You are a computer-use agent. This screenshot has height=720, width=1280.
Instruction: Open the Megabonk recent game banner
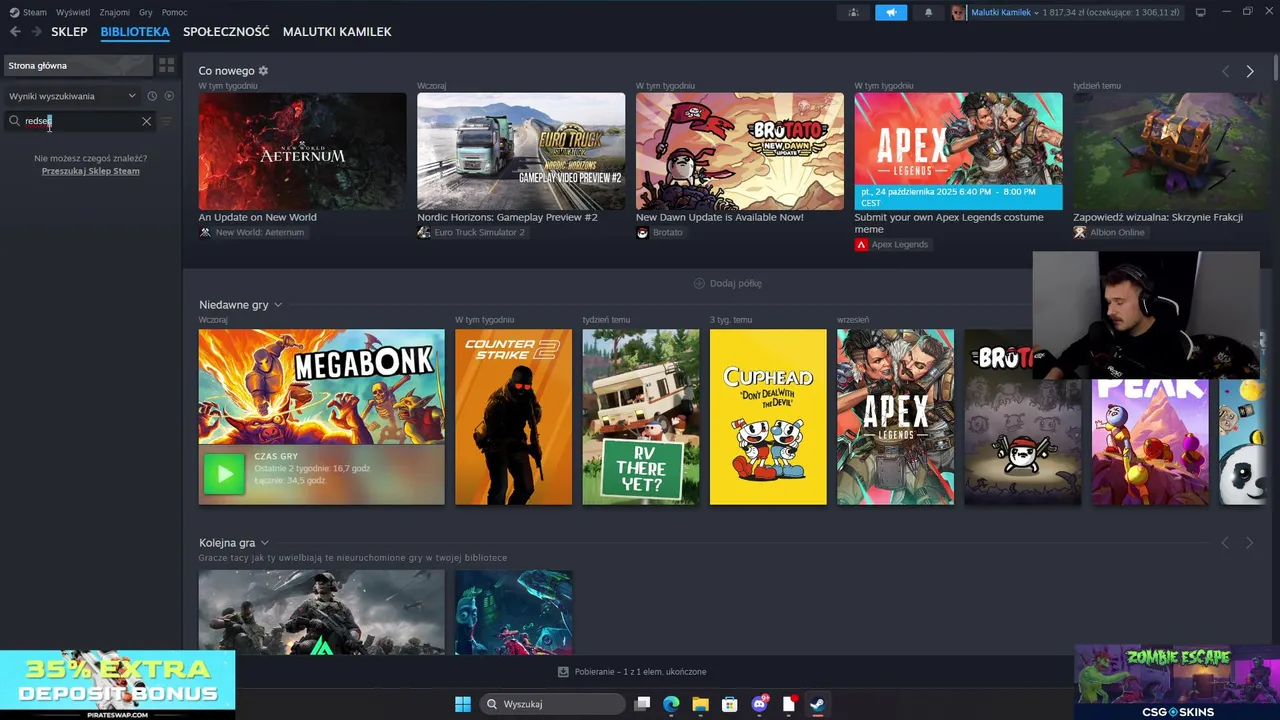click(x=321, y=387)
